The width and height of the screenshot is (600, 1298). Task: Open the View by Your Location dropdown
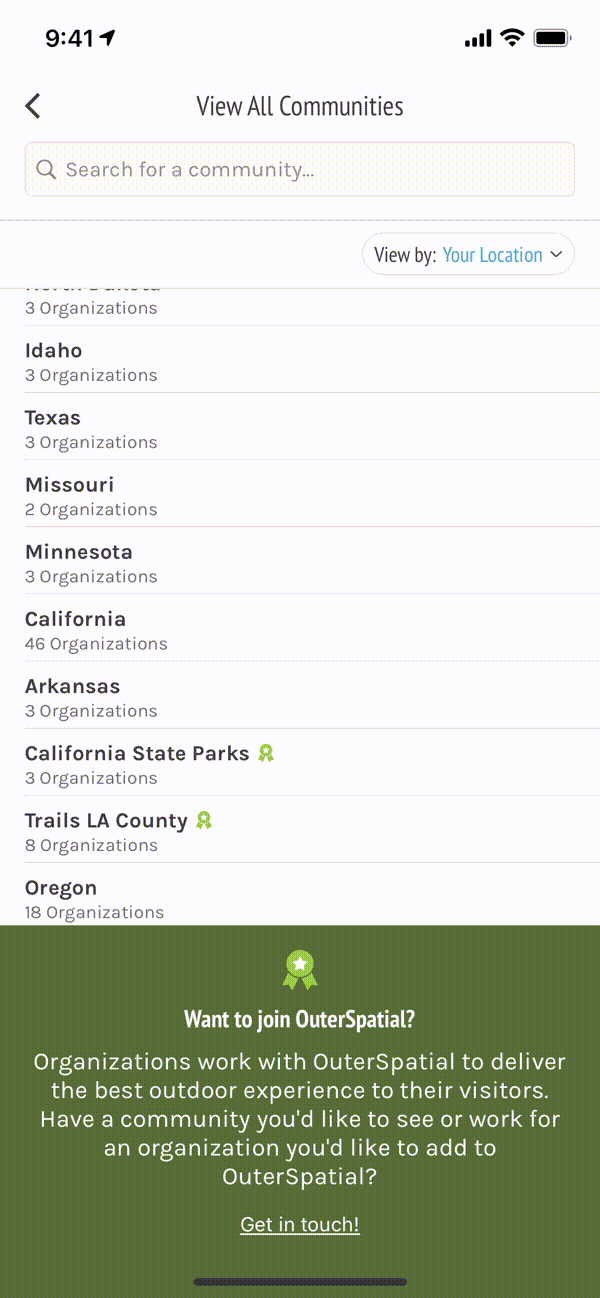tap(468, 254)
